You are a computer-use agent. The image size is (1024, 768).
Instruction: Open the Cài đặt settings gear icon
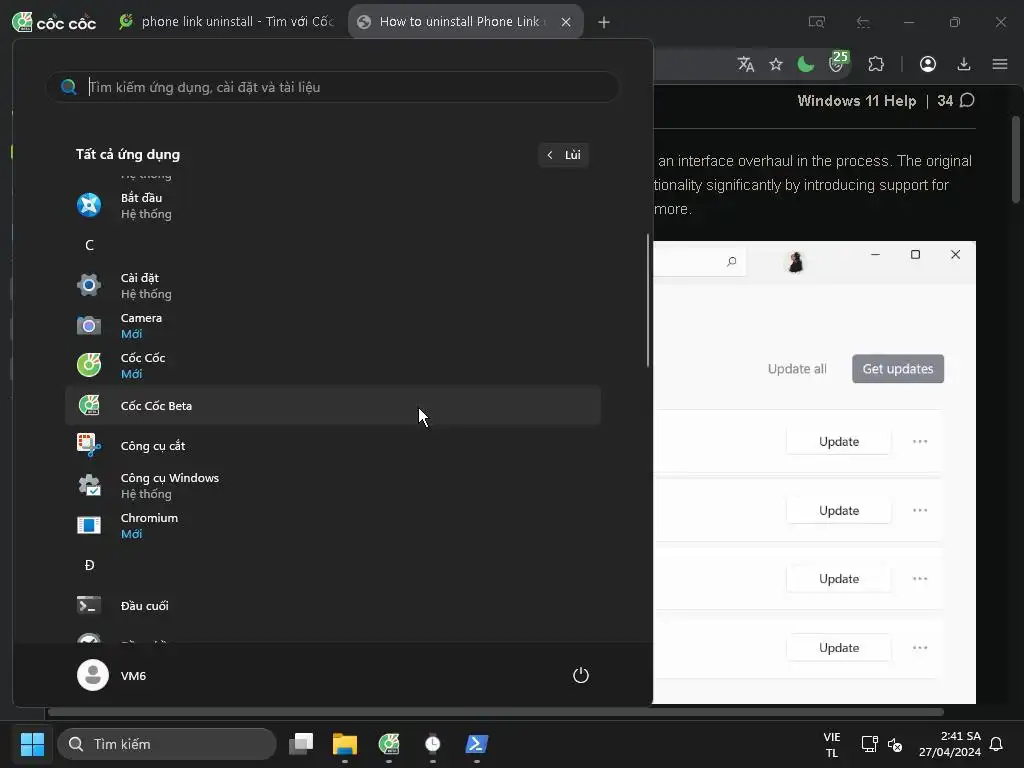[x=89, y=285]
